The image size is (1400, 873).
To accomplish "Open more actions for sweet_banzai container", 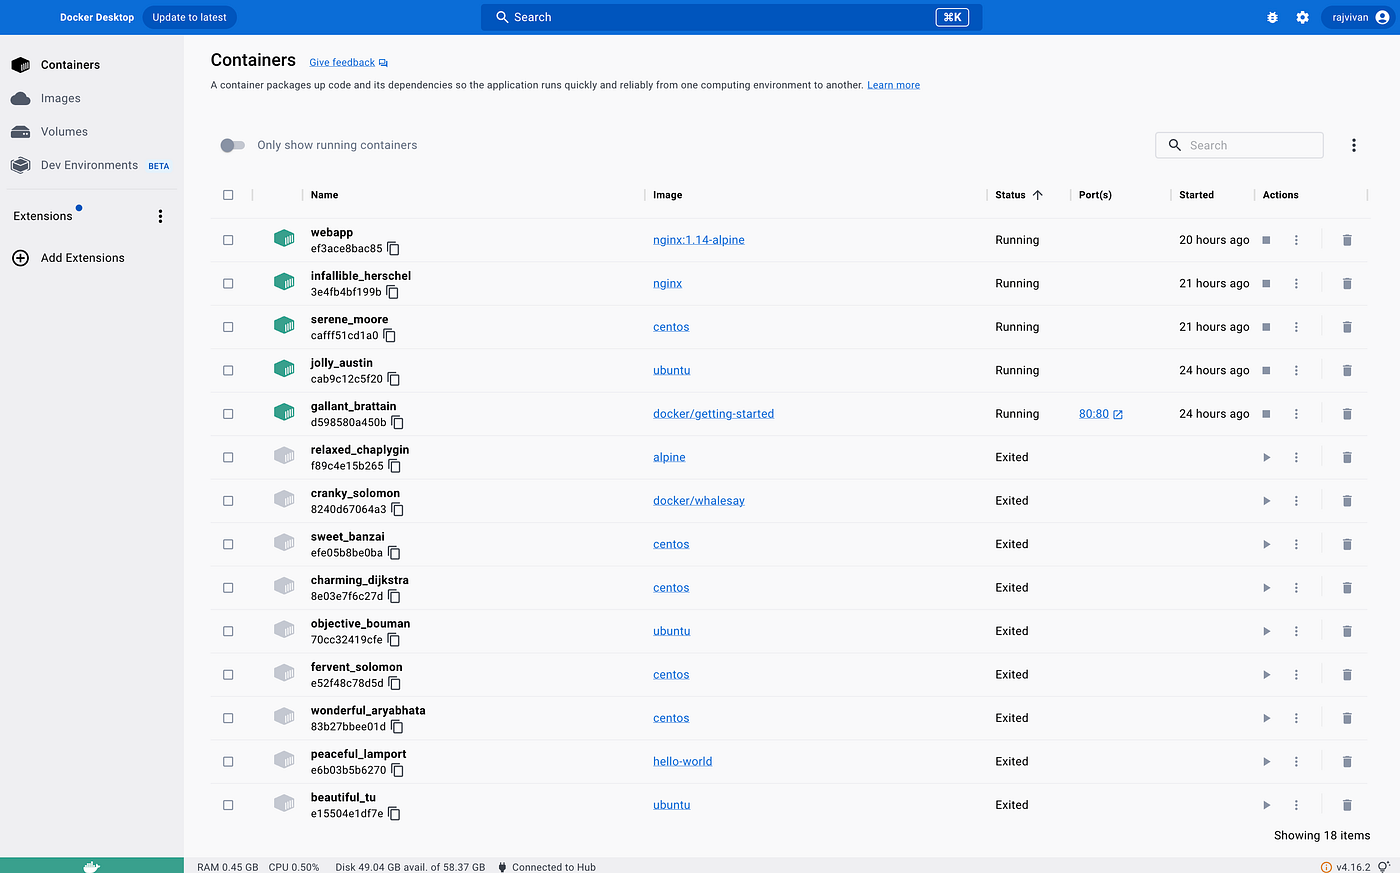I will pyautogui.click(x=1296, y=545).
